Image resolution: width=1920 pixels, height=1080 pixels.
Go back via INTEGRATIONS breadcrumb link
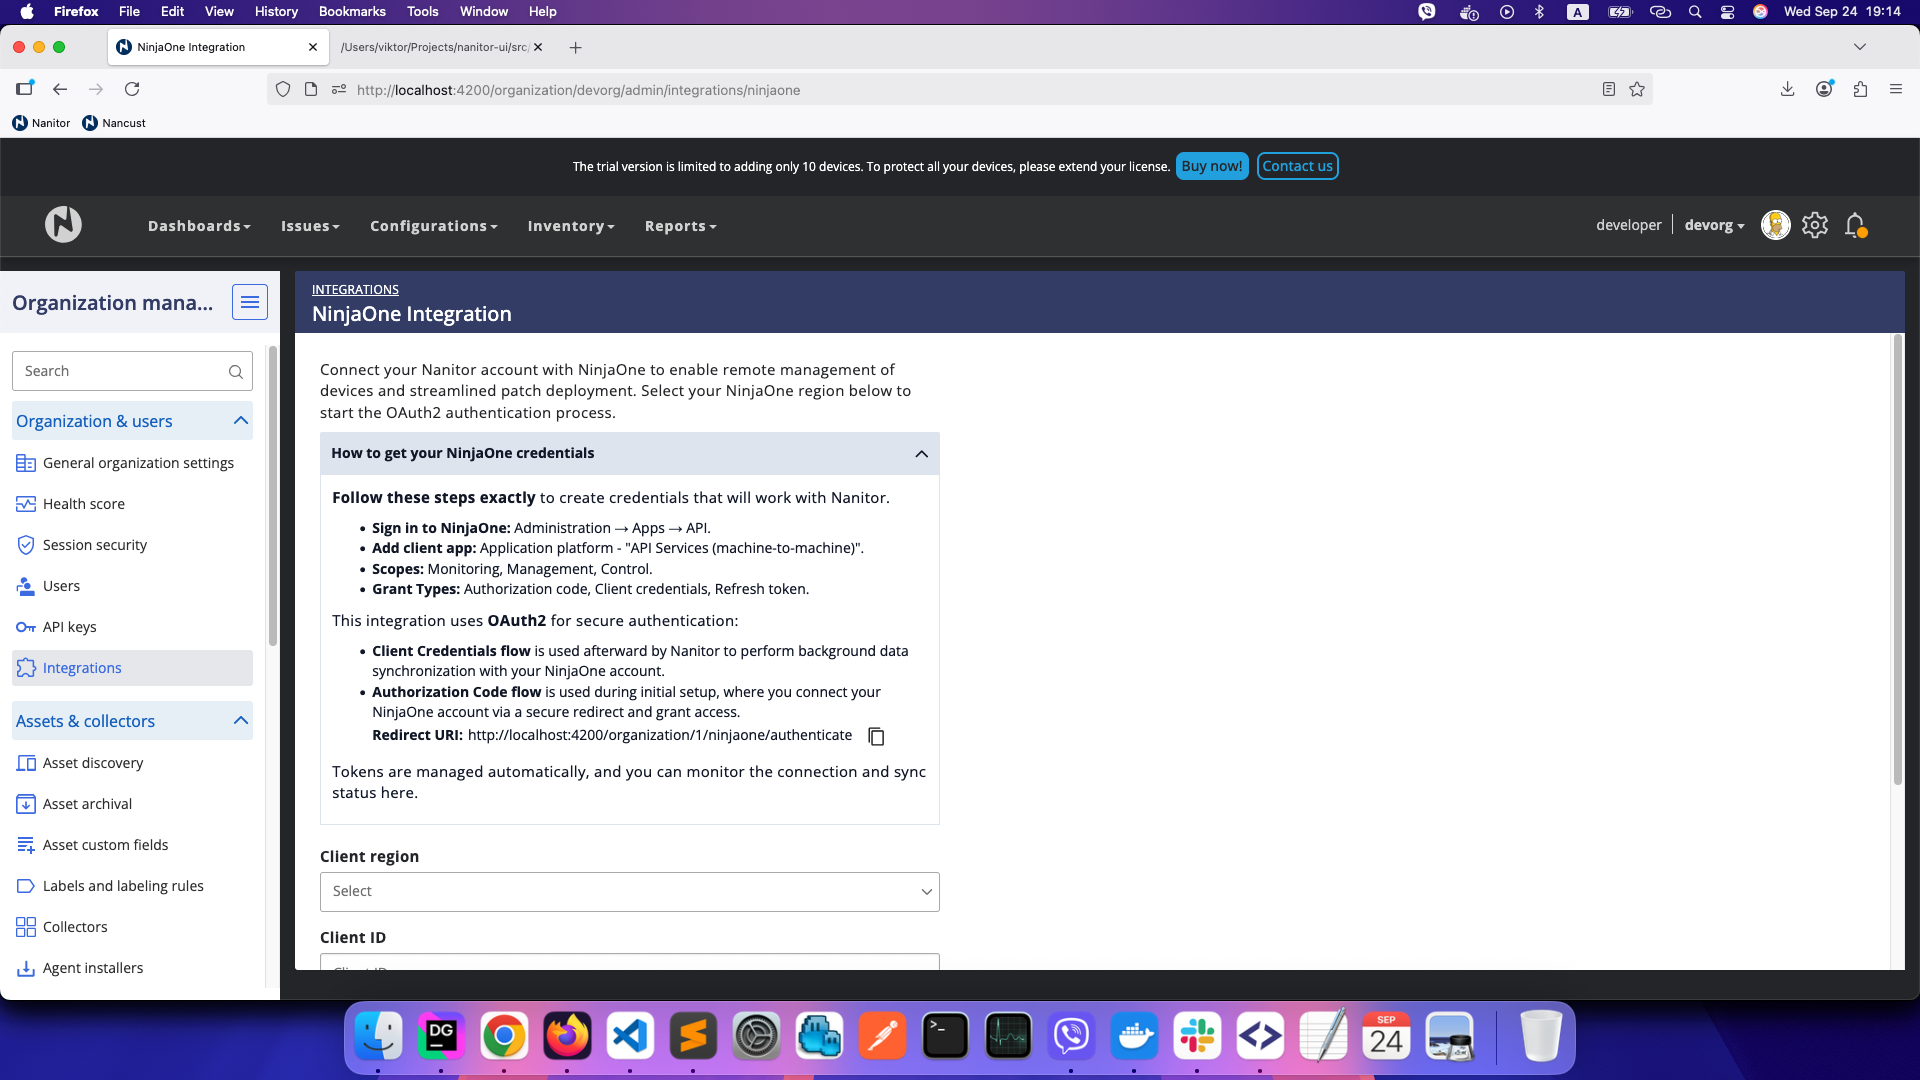pos(355,290)
